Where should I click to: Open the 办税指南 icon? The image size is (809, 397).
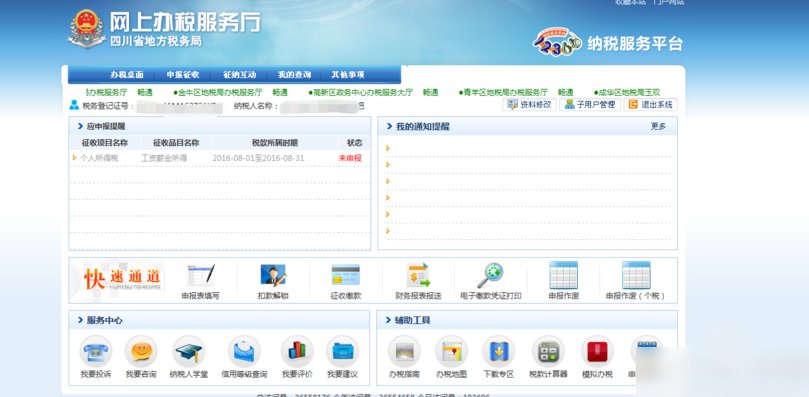coord(404,352)
